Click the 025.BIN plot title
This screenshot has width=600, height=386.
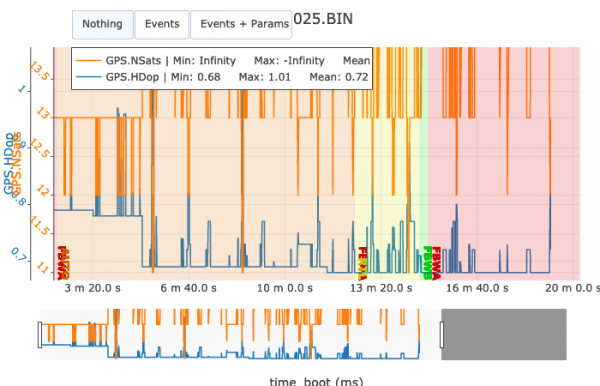[323, 19]
